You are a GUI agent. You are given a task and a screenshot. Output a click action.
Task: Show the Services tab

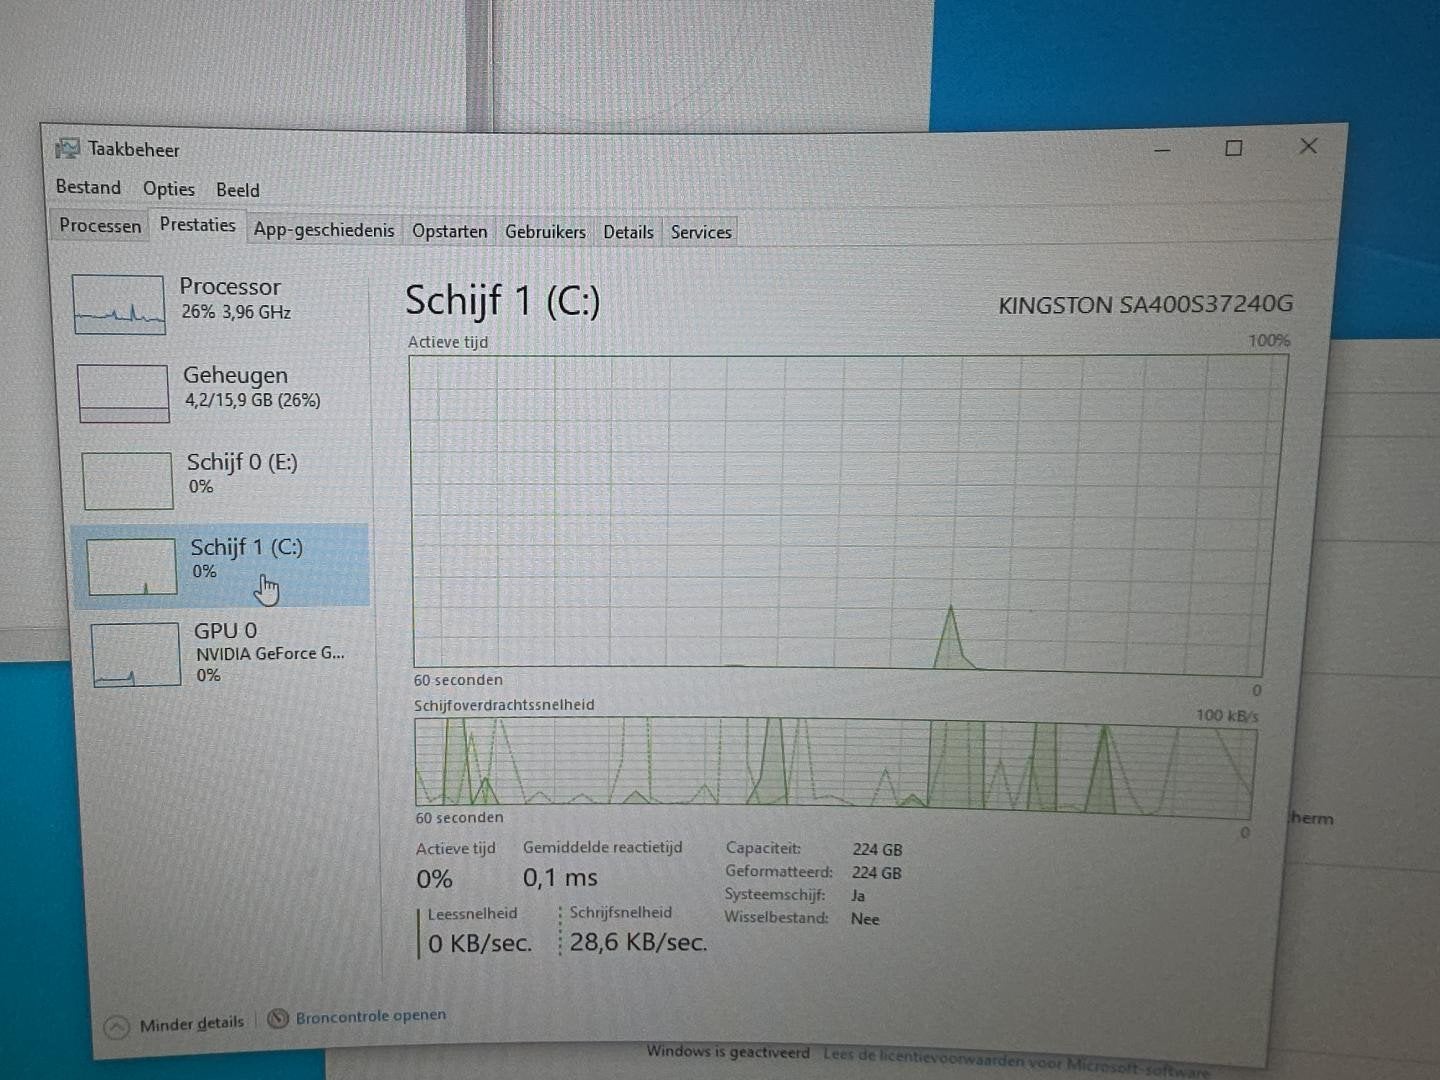click(701, 232)
